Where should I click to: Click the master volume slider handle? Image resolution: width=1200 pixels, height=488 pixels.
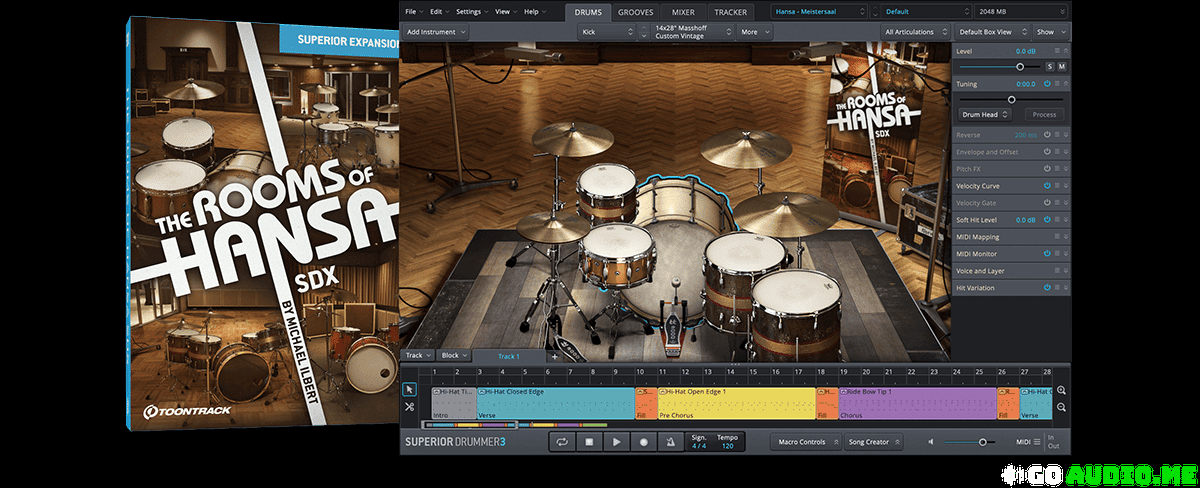(983, 441)
